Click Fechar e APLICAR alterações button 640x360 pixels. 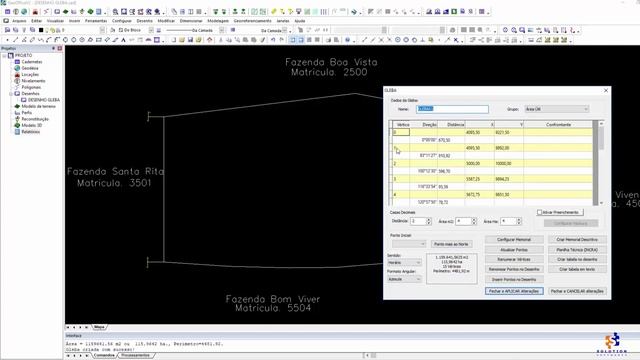pyautogui.click(x=514, y=291)
